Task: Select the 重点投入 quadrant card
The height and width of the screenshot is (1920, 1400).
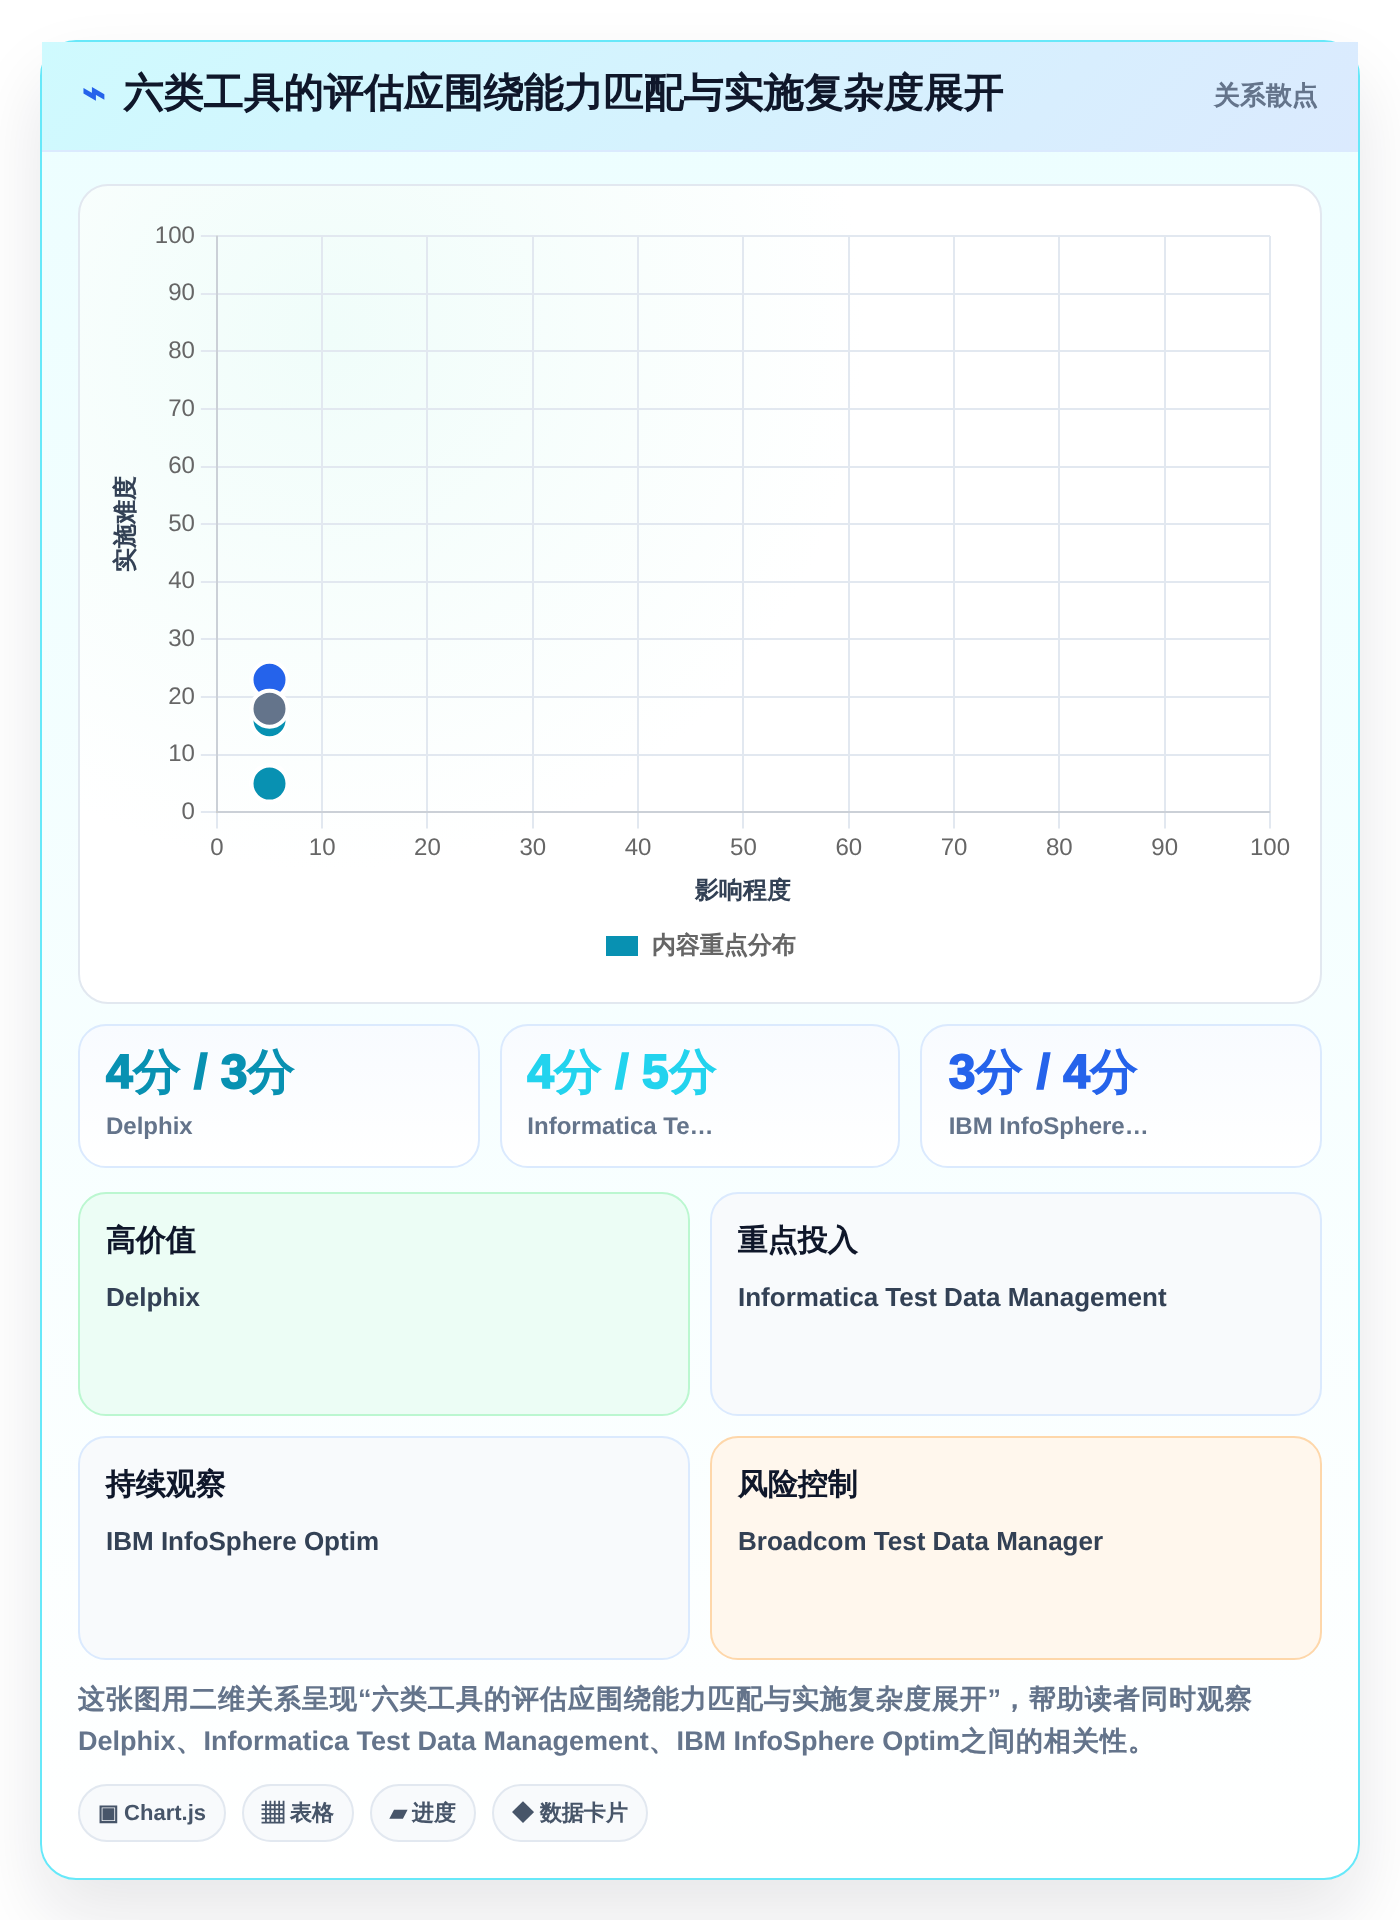Action: (1016, 1303)
